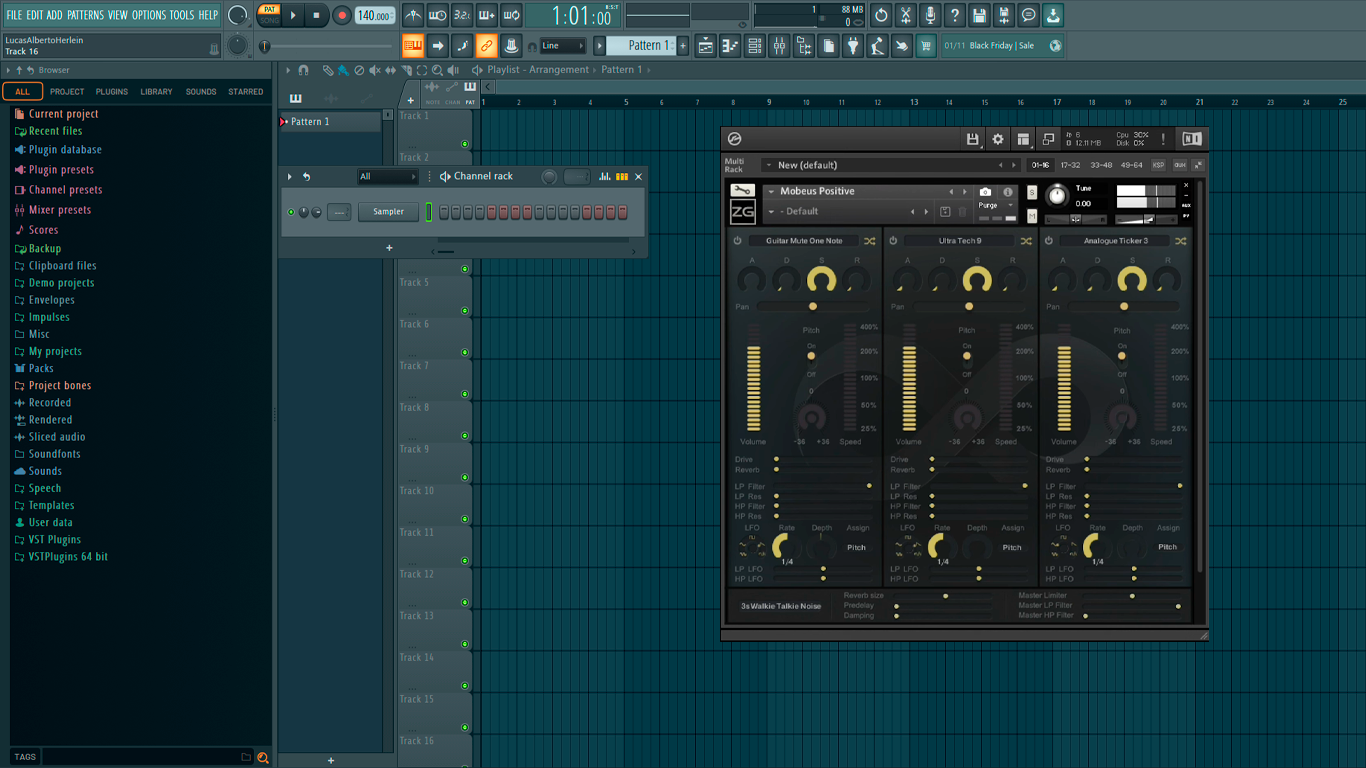1366x768 pixels.
Task: Click the KSP button in Kontakt
Action: pos(1158,165)
